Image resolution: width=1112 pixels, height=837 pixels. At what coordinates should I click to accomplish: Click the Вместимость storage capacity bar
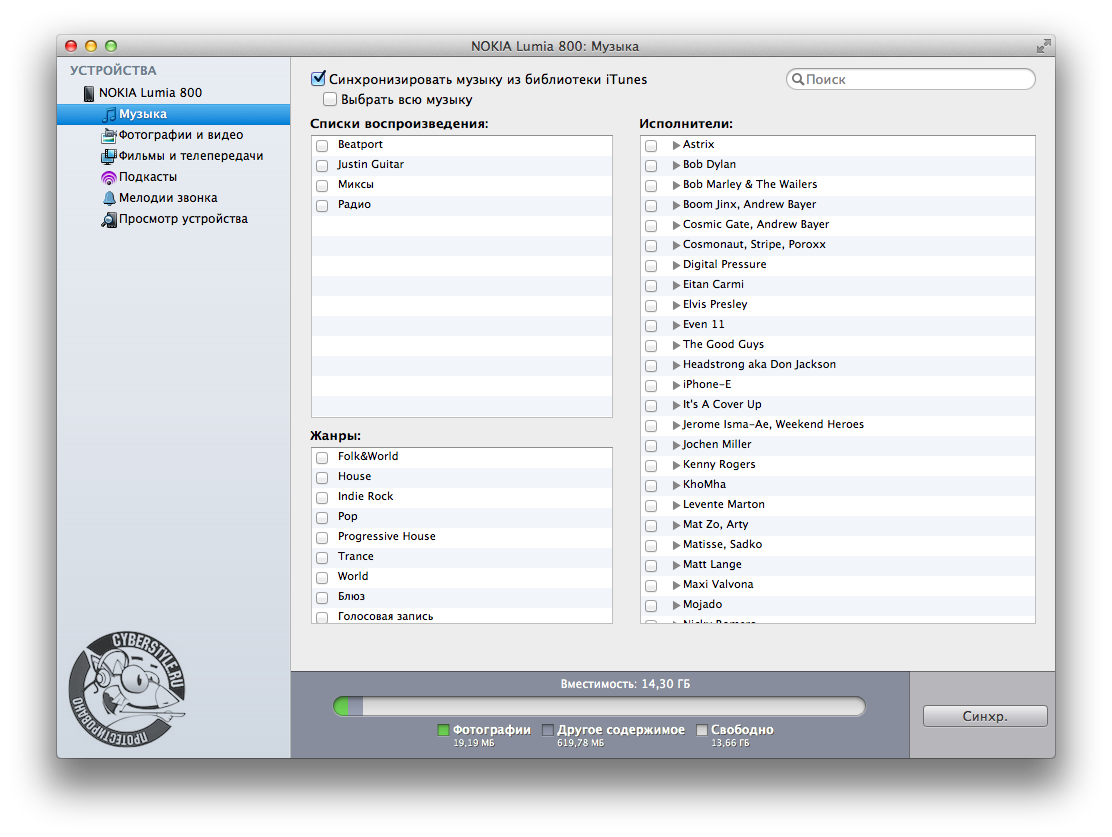click(x=599, y=706)
